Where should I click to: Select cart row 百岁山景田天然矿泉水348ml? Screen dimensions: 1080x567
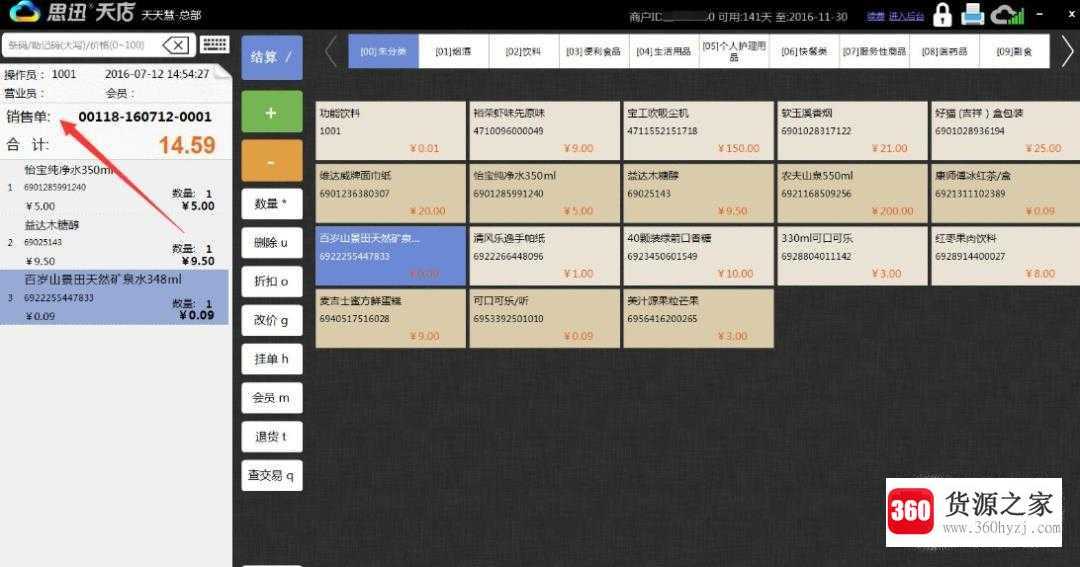(x=114, y=298)
